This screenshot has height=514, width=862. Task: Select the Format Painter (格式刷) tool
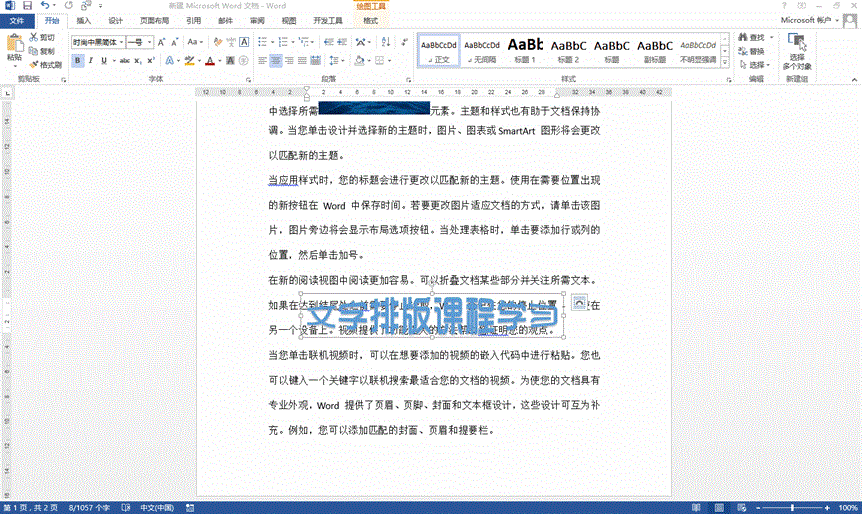click(x=46, y=64)
